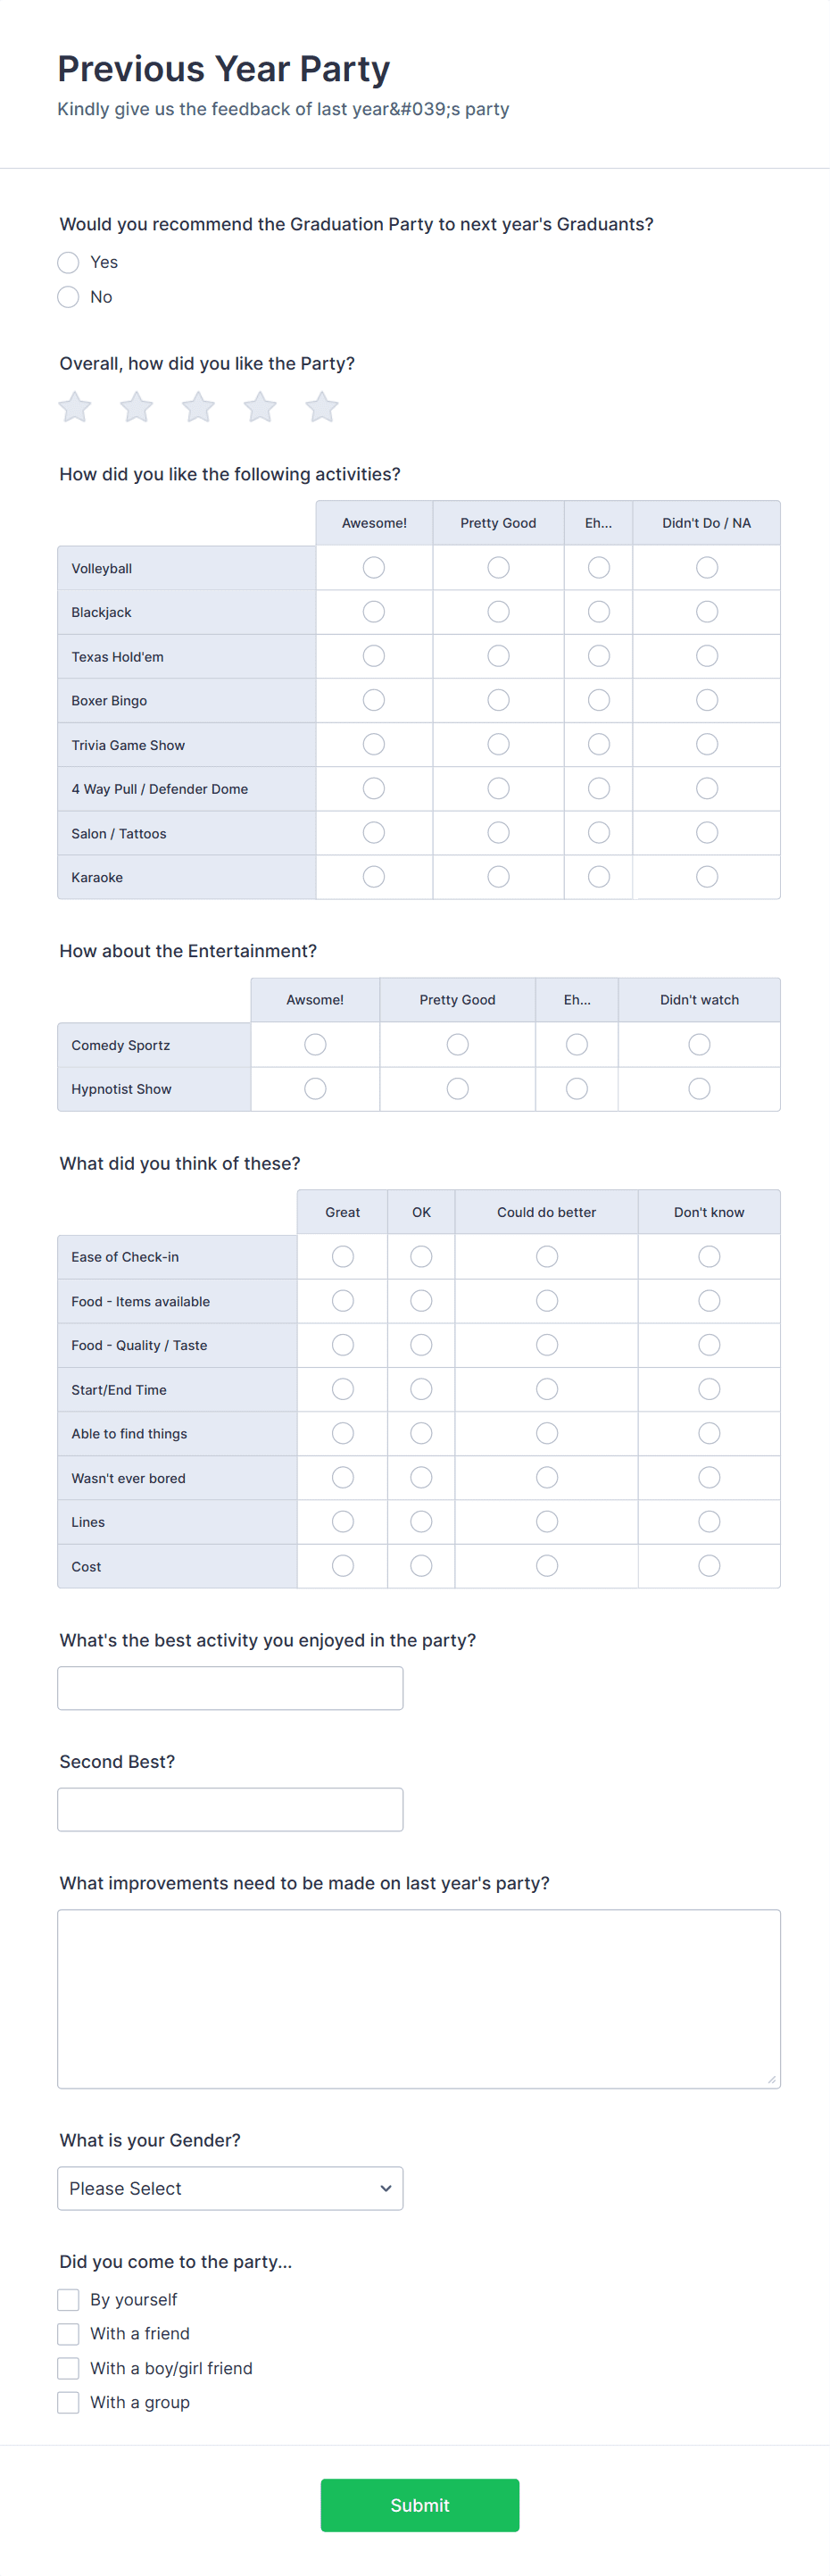The height and width of the screenshot is (2576, 830).
Task: Select Yes to recommend the Graduation Party
Action: [x=68, y=262]
